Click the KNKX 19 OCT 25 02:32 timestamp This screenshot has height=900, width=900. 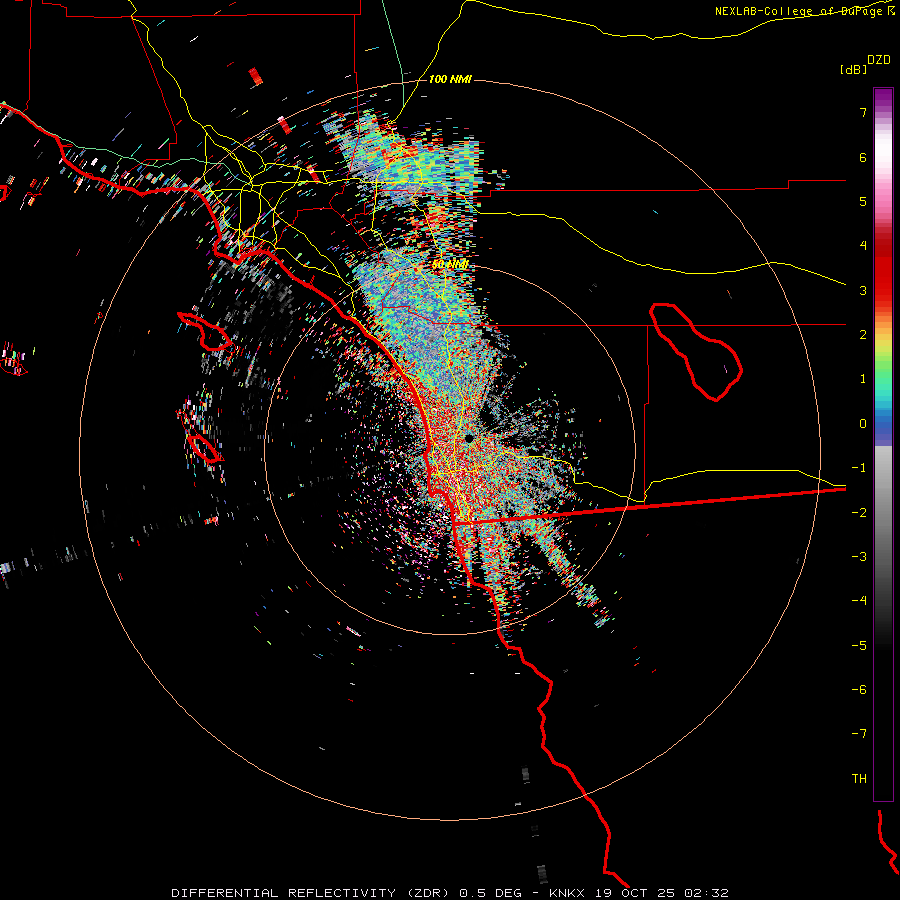pos(639,893)
